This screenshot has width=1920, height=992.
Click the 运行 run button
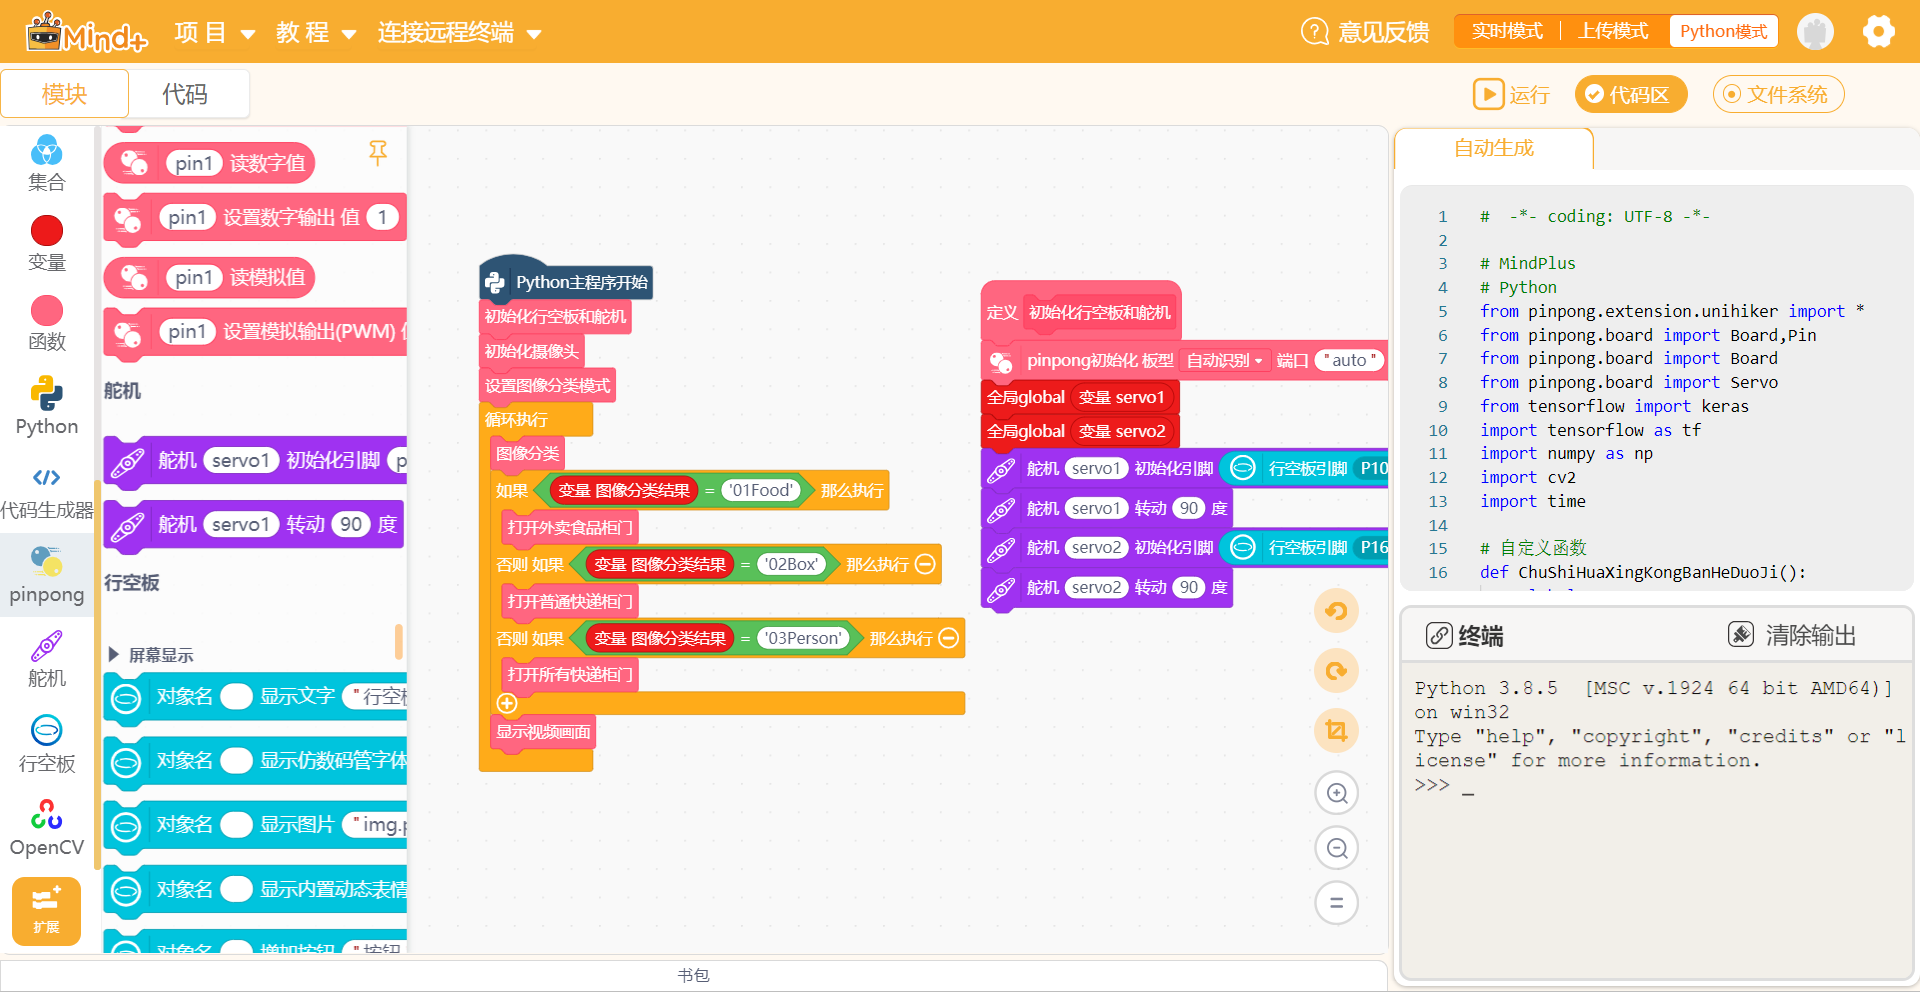tap(1511, 95)
